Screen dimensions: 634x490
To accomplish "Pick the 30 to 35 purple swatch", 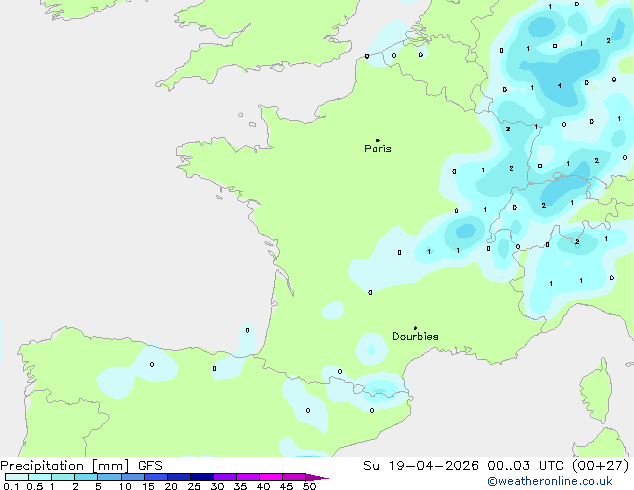I will click(225, 477).
